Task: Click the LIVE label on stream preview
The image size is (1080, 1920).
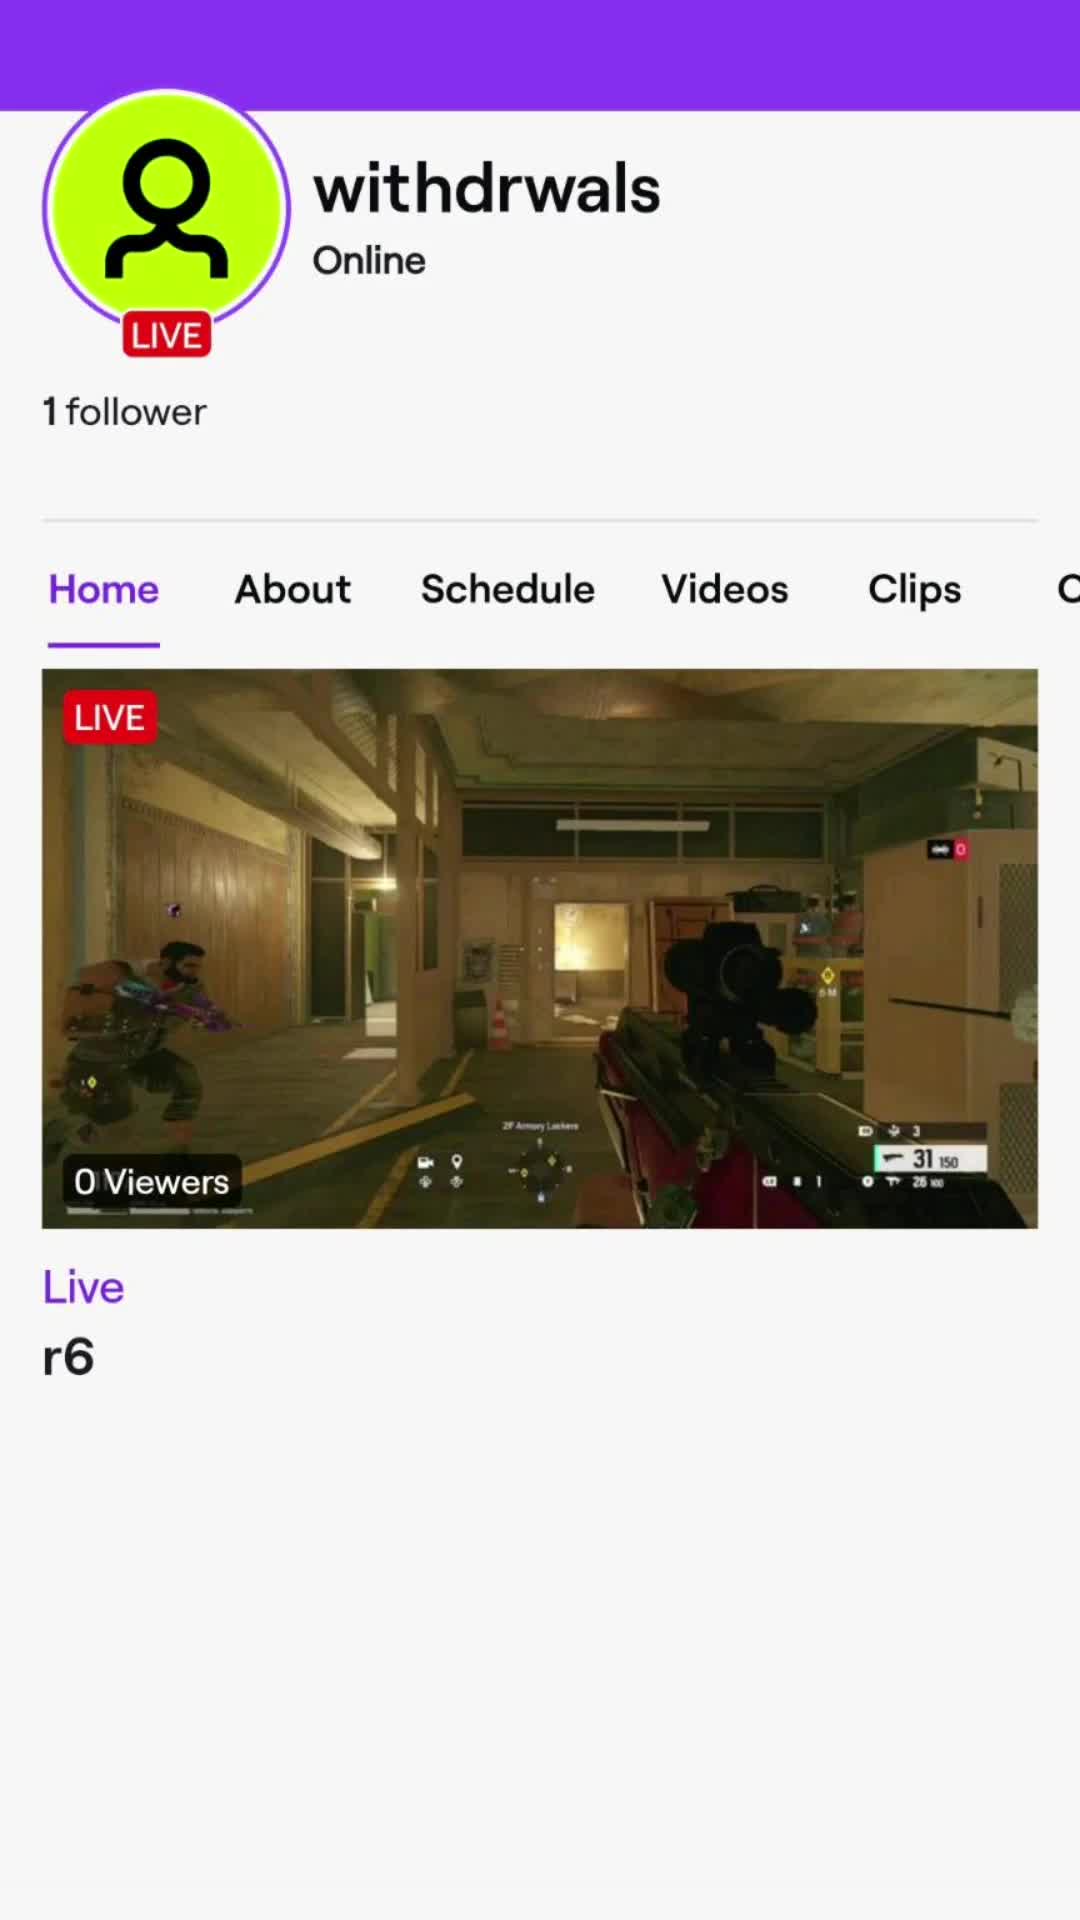Action: [x=110, y=718]
